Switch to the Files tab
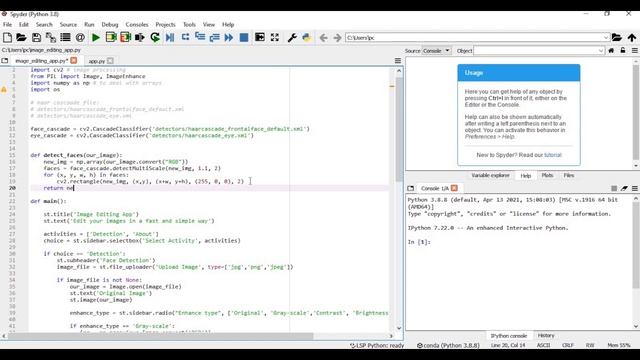This screenshot has width=640, height=360. coord(569,176)
